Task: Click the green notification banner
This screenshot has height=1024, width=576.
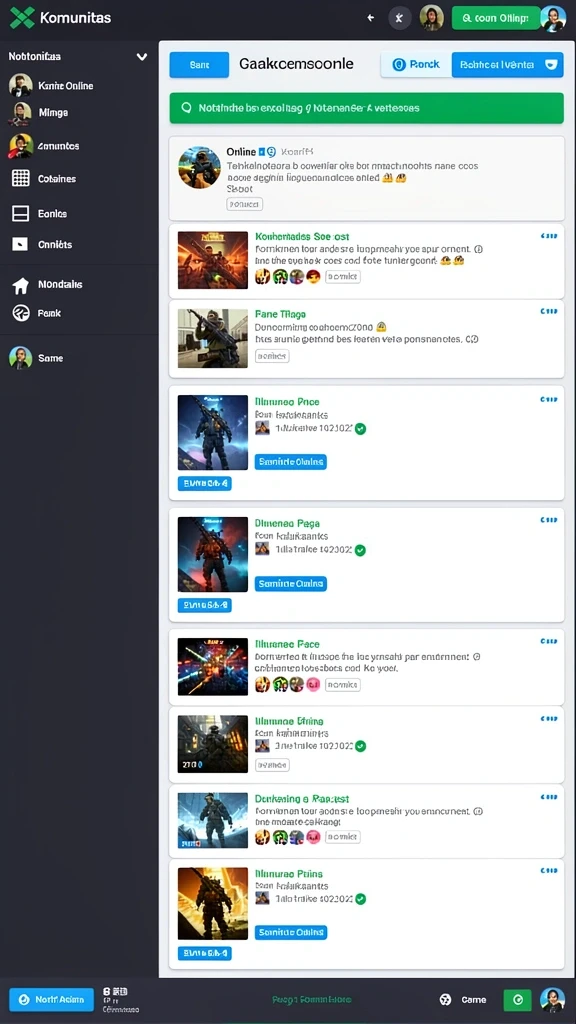Action: pyautogui.click(x=366, y=108)
